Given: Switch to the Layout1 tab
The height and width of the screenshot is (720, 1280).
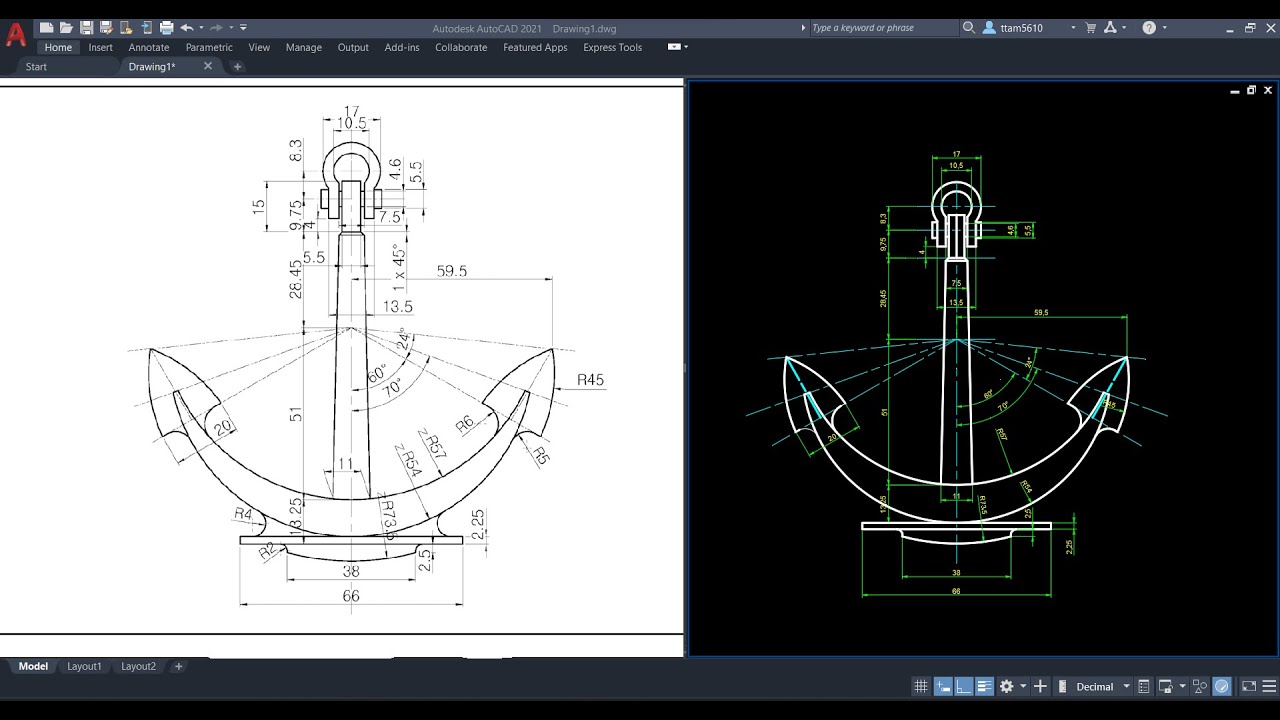Looking at the screenshot, I should (x=84, y=666).
